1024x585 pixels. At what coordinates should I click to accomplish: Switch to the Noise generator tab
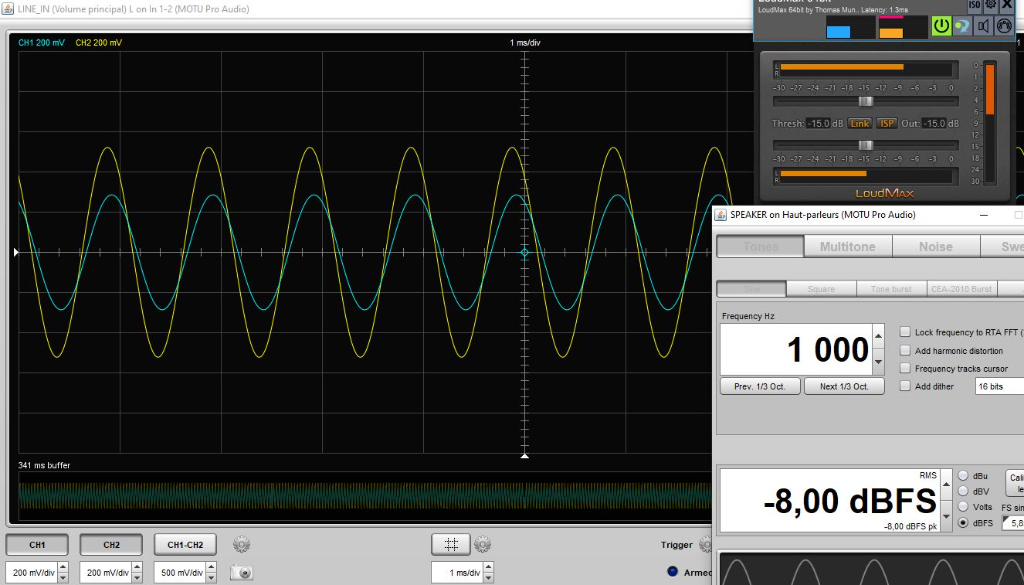935,247
